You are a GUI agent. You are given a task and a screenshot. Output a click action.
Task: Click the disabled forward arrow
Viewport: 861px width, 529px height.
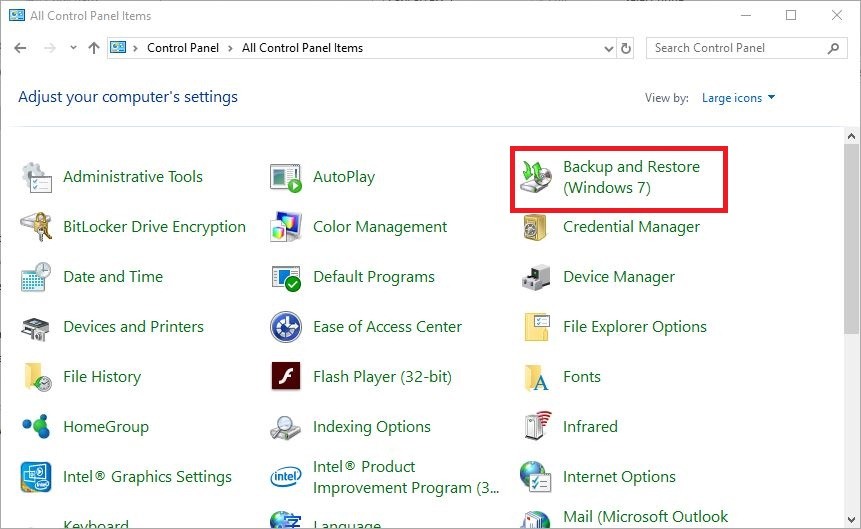49,48
